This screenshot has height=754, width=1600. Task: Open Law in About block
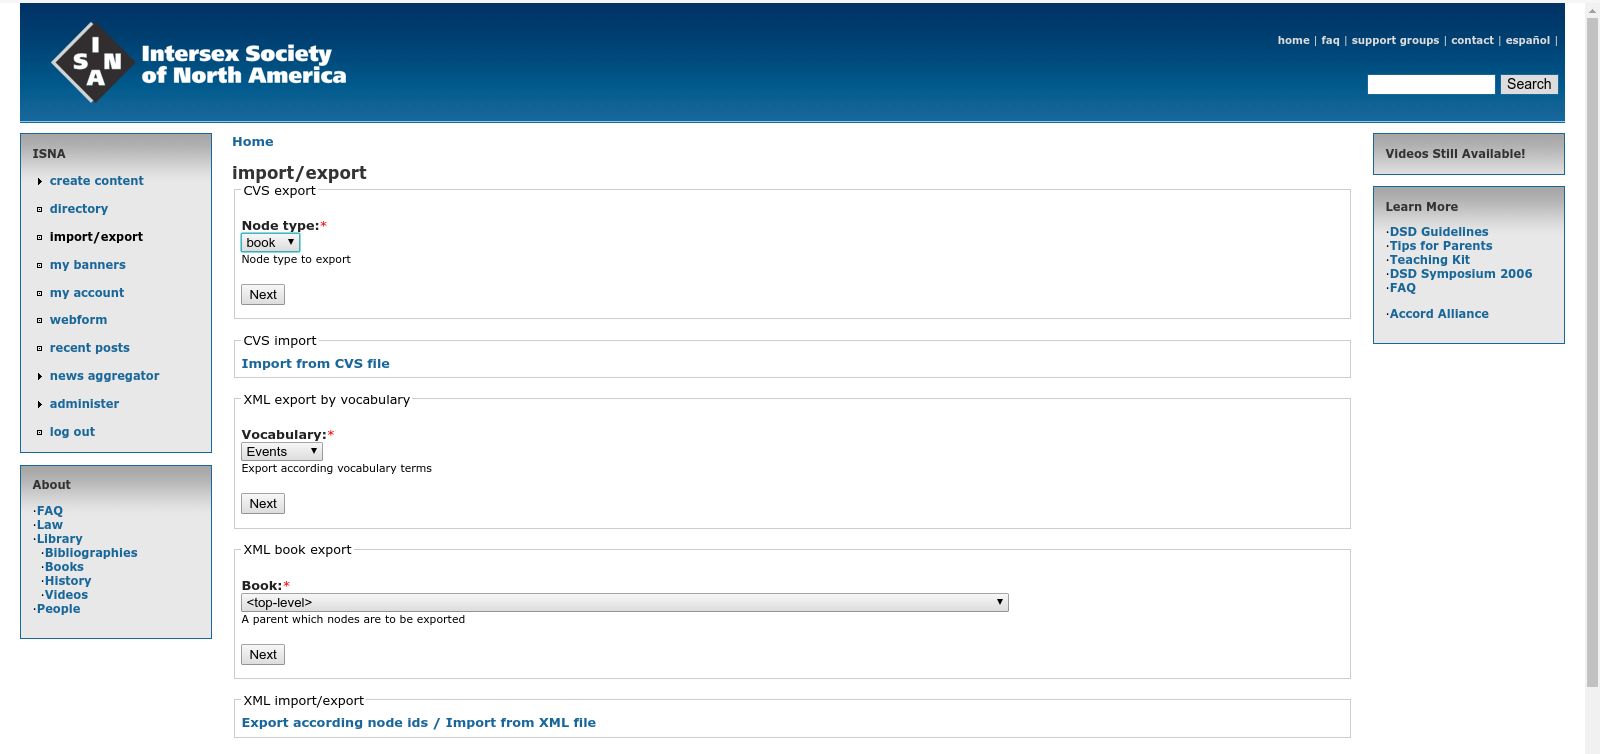50,525
